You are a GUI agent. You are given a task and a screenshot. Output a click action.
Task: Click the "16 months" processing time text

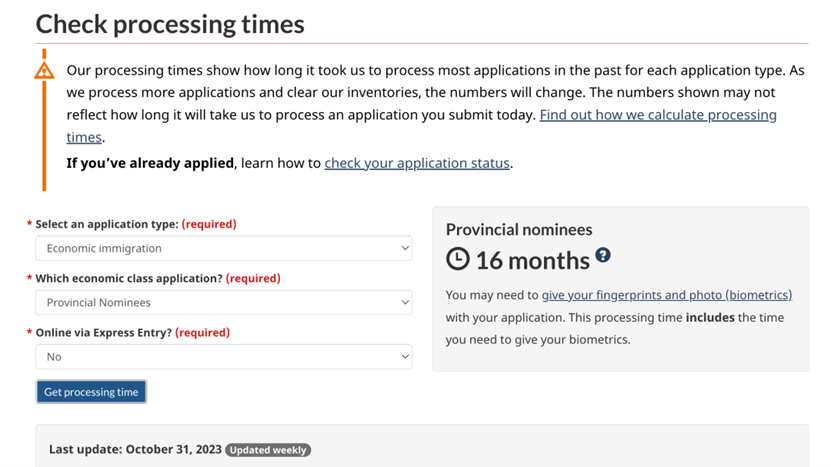pyautogui.click(x=533, y=260)
